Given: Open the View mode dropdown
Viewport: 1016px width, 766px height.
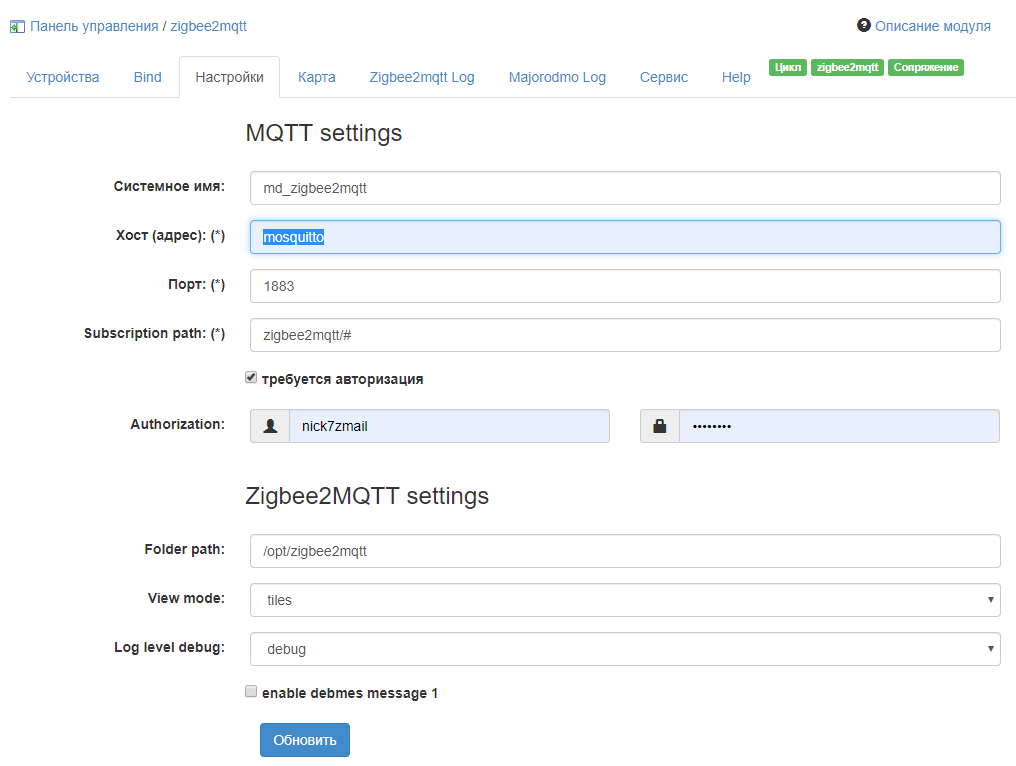Looking at the screenshot, I should [x=625, y=600].
